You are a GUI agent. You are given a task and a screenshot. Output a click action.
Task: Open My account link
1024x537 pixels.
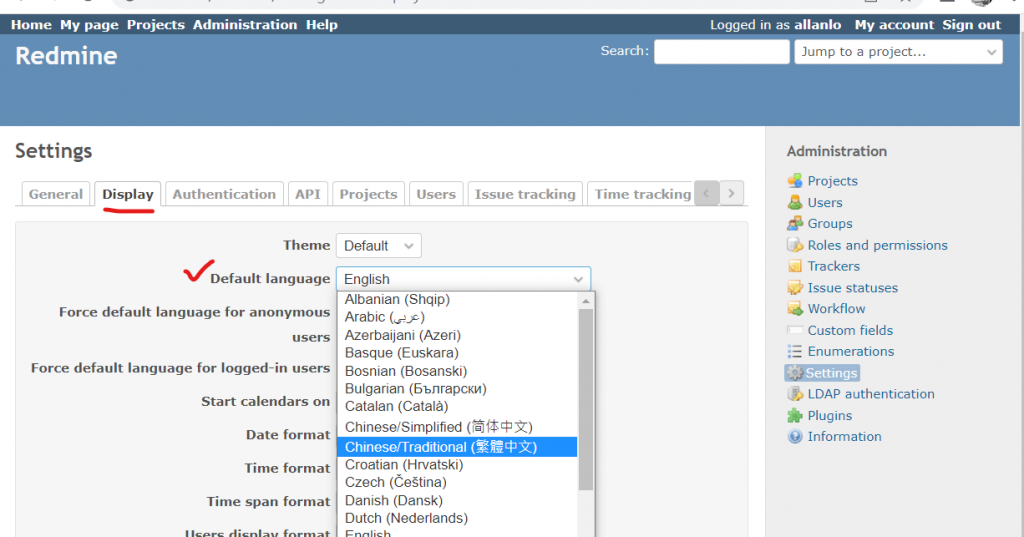pyautogui.click(x=894, y=25)
